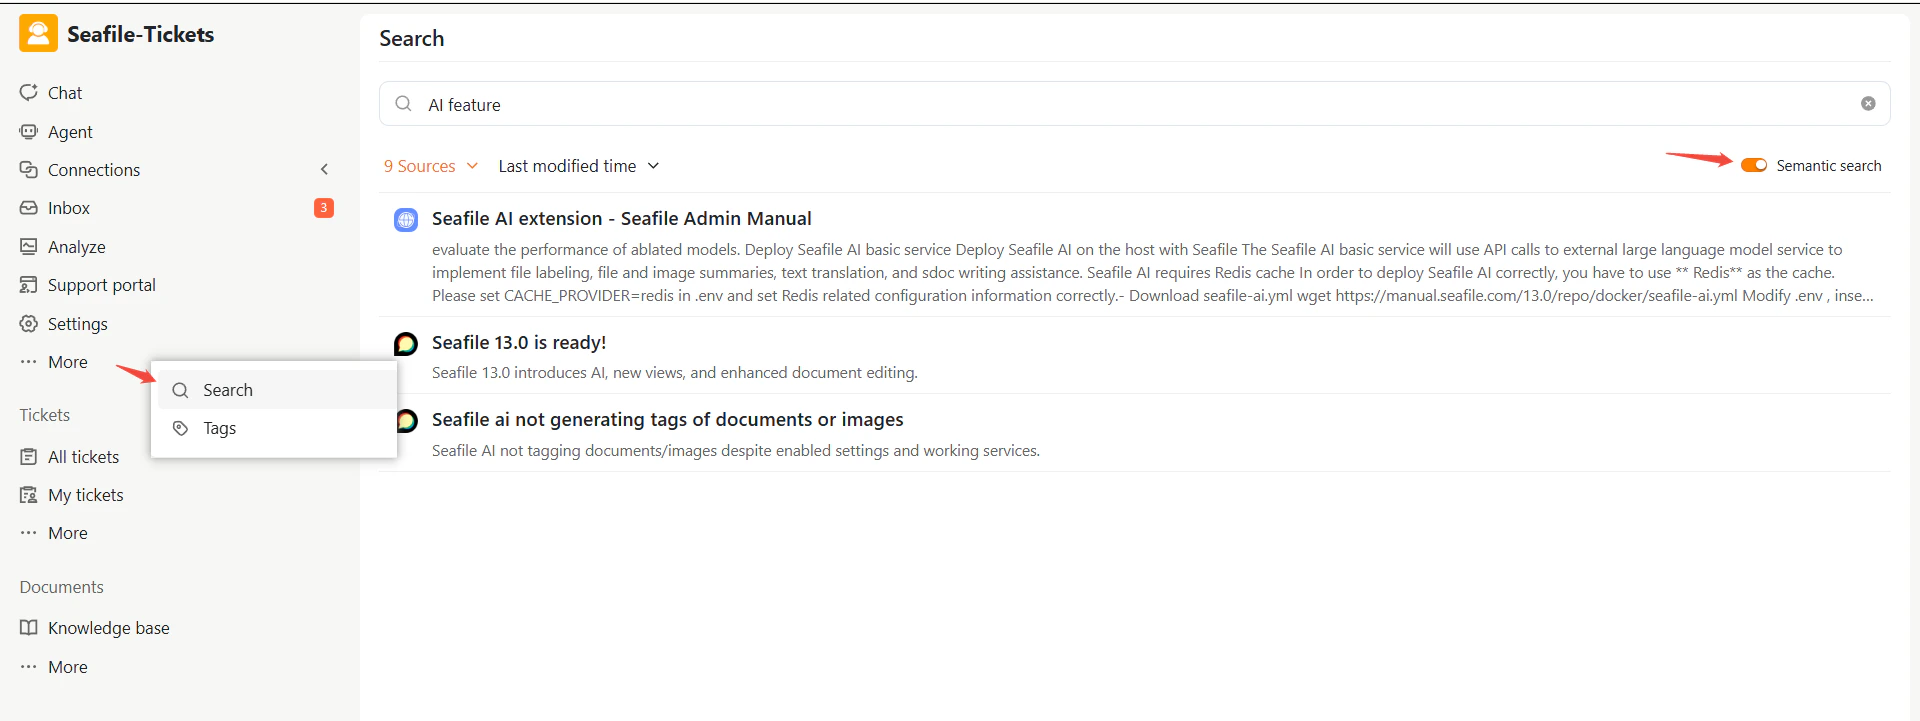Click the Tickets section heading

coord(45,415)
